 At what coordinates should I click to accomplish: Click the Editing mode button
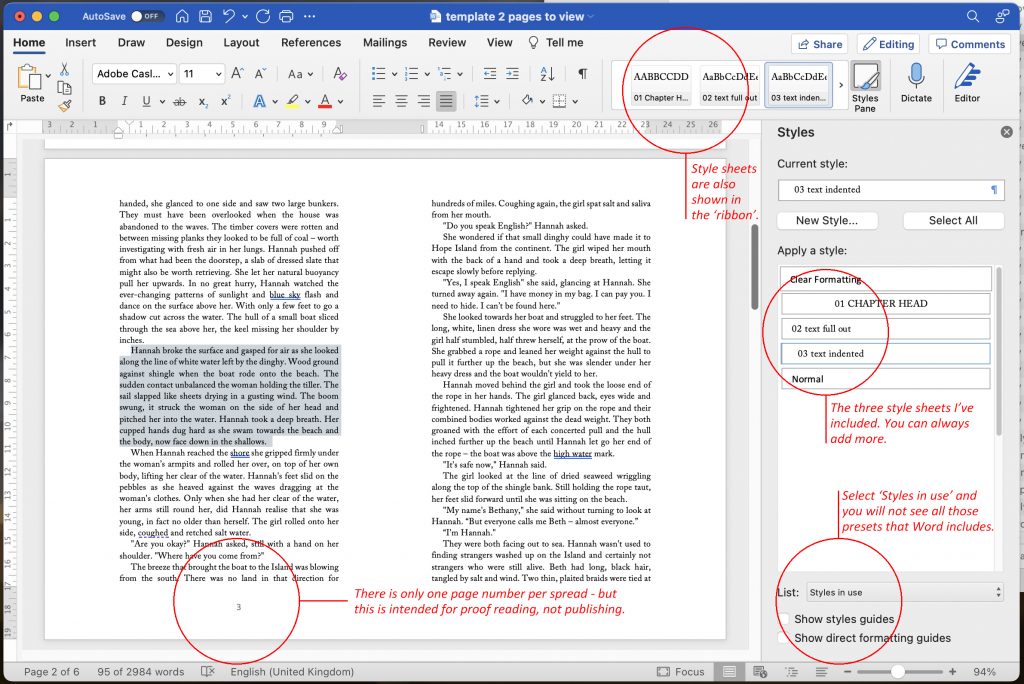[888, 44]
